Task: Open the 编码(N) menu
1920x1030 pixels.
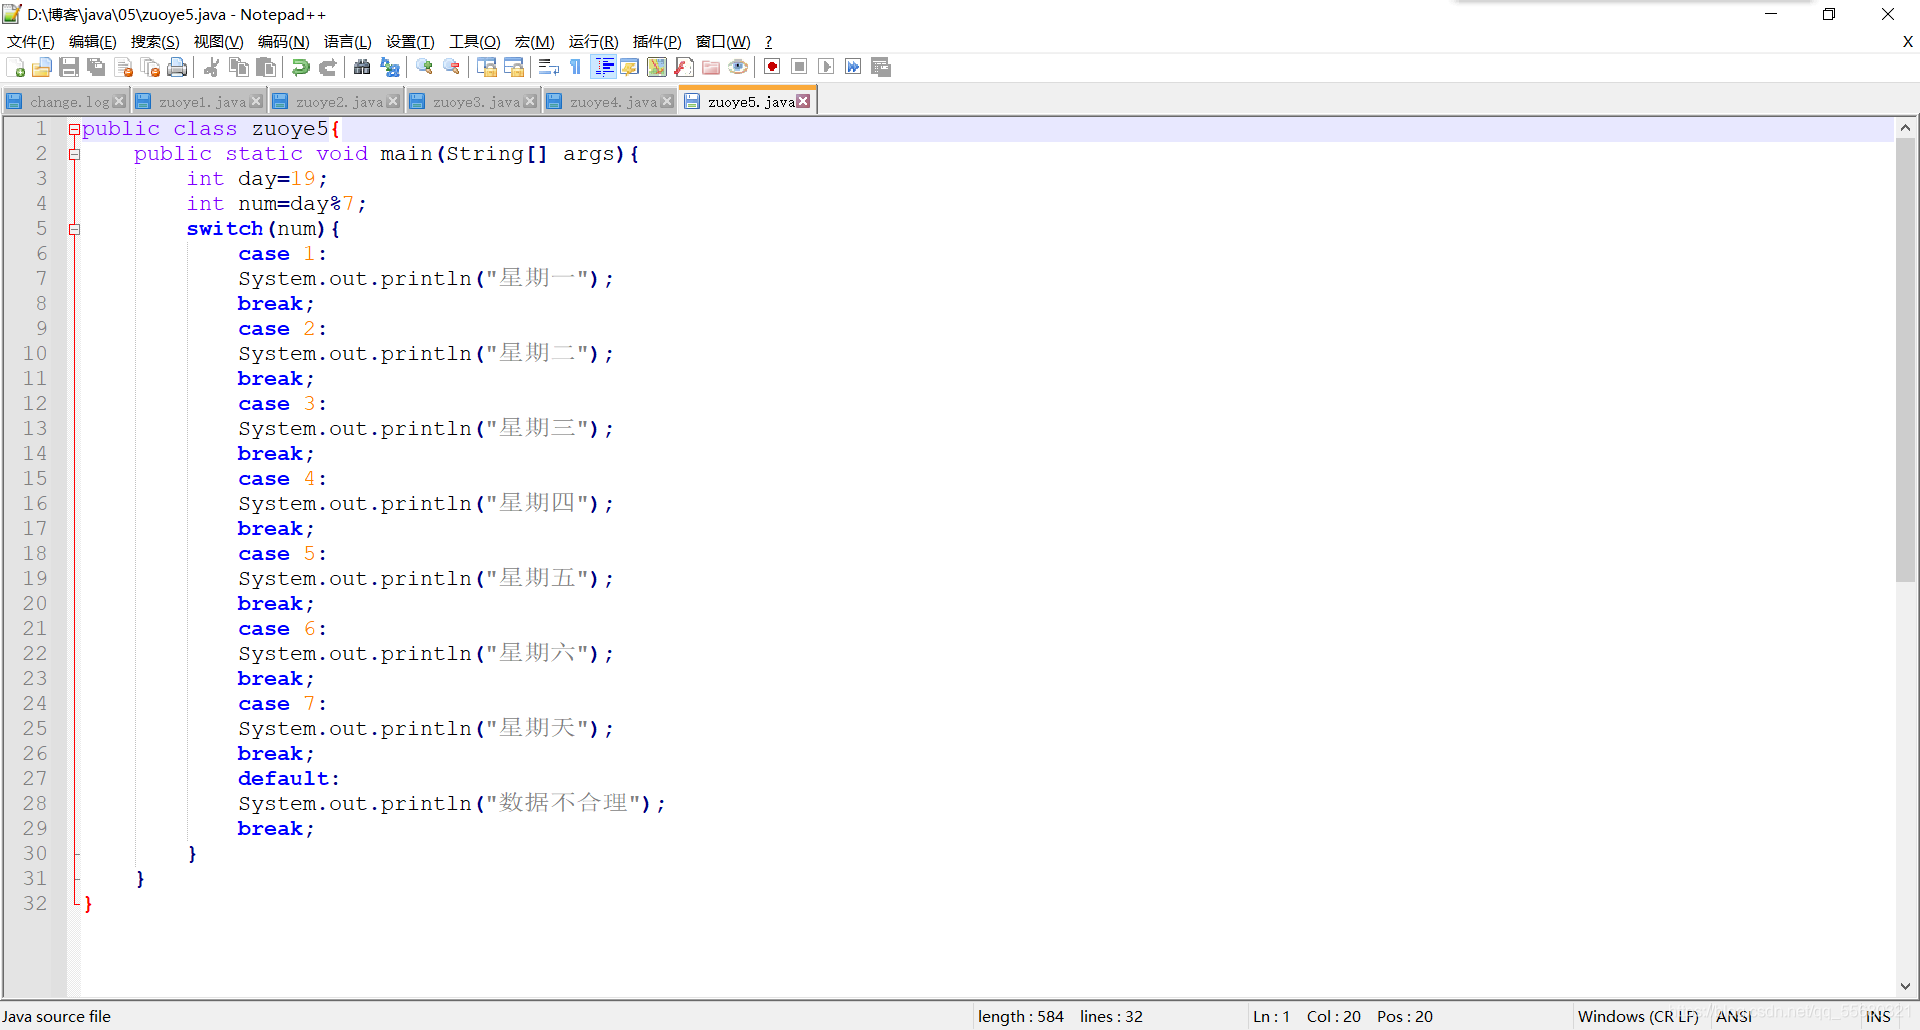Action: click(283, 42)
